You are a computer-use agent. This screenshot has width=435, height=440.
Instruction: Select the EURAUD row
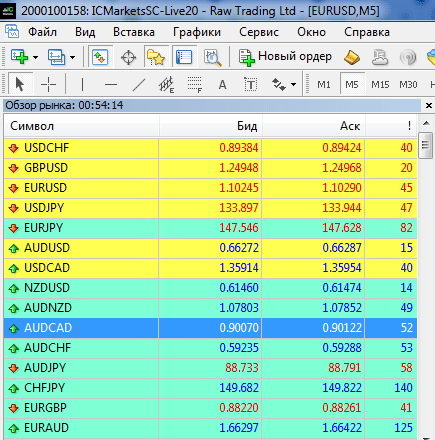tap(210, 428)
